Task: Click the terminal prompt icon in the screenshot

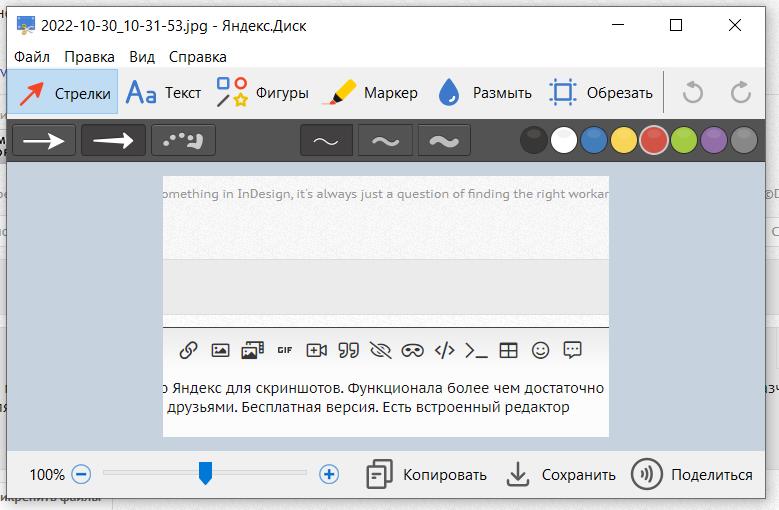Action: pyautogui.click(x=476, y=351)
